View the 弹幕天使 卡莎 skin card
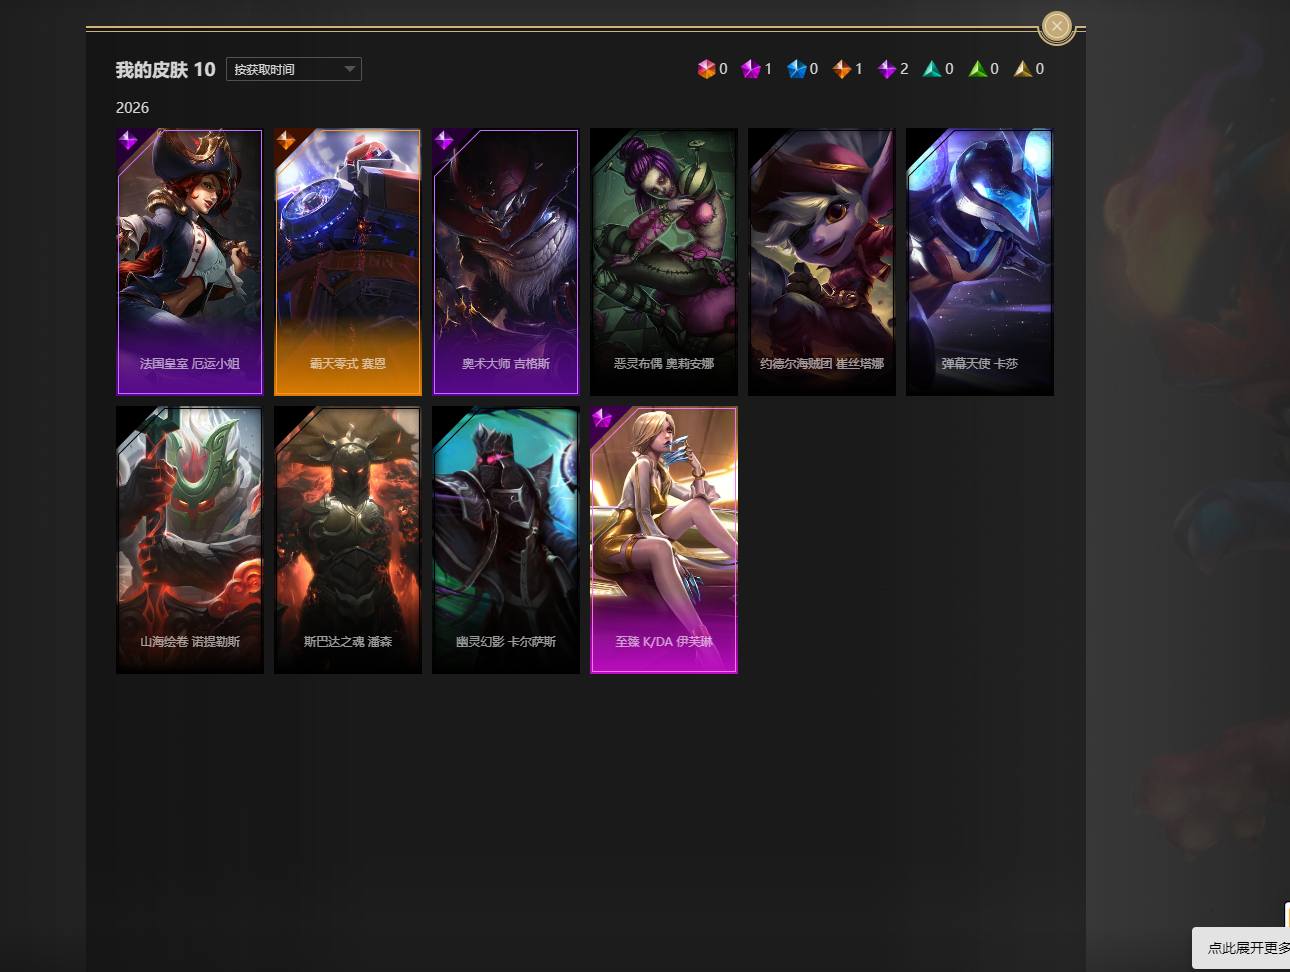Screen dimensions: 1290x972 (980, 262)
